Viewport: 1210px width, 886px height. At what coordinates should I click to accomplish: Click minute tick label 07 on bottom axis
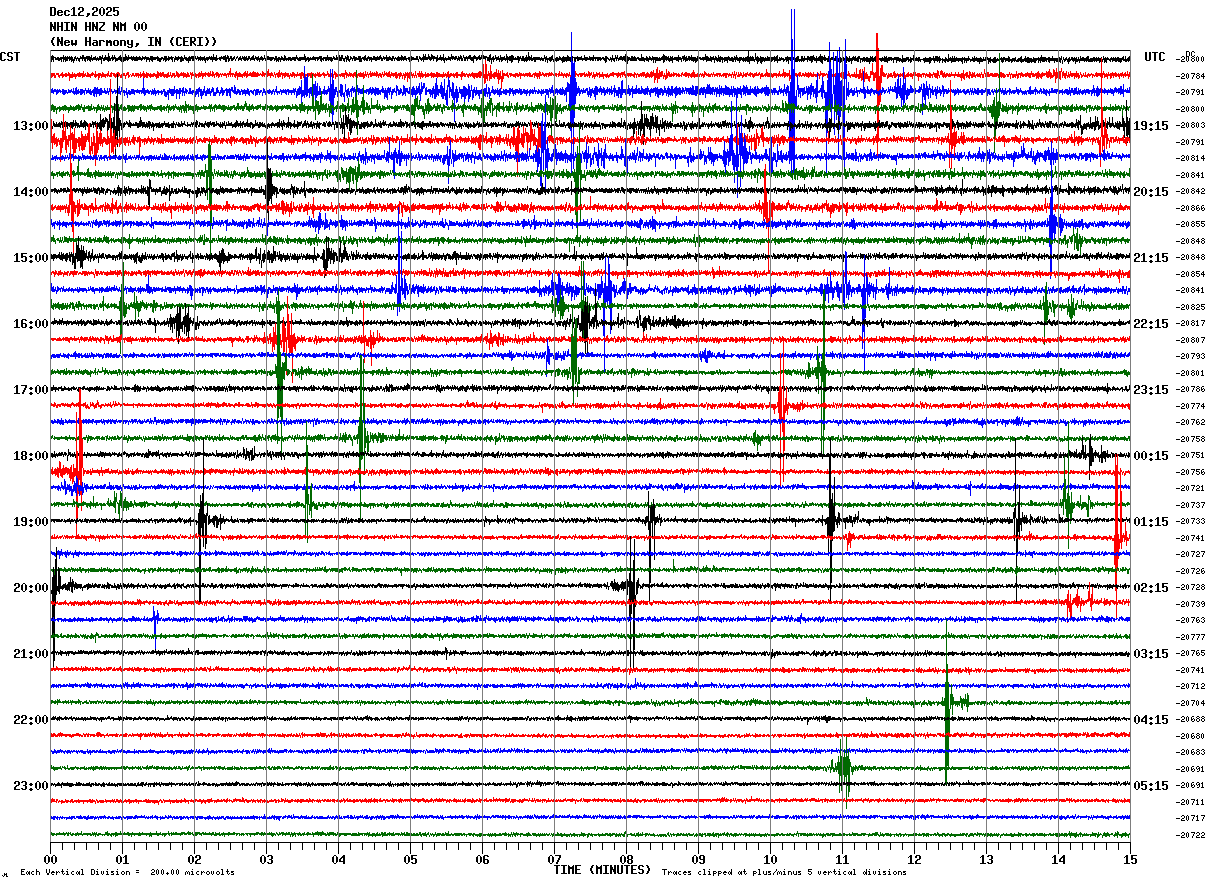[554, 859]
